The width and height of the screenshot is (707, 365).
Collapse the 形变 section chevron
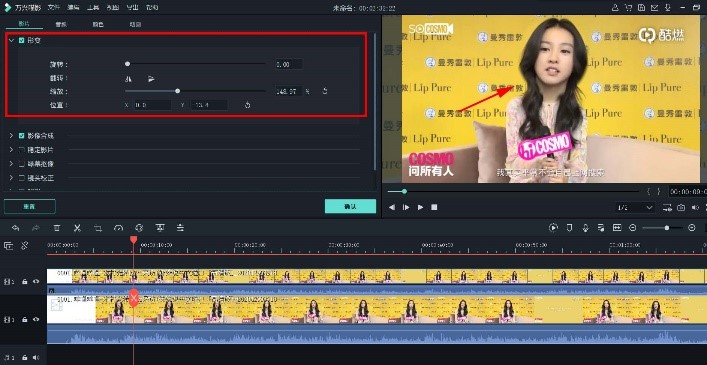click(11, 40)
